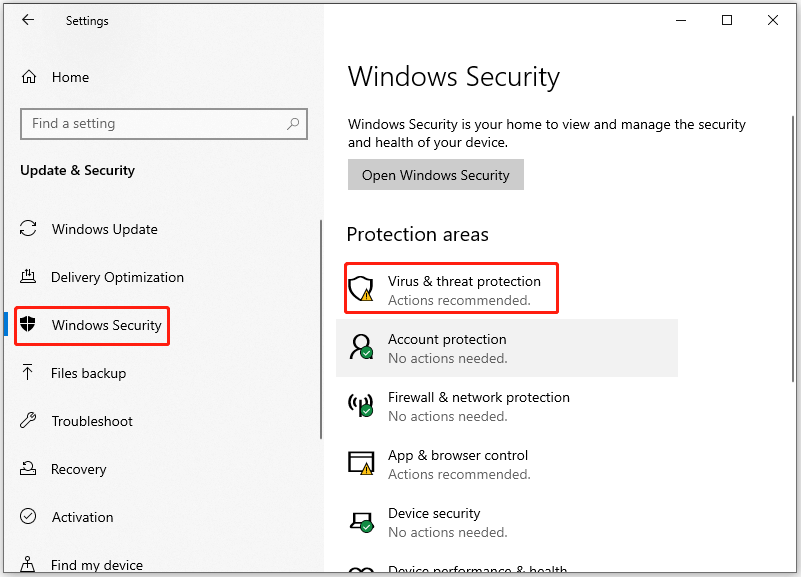Click the Troubleshoot wrench icon
Viewport: 801px width, 577px height.
29,421
